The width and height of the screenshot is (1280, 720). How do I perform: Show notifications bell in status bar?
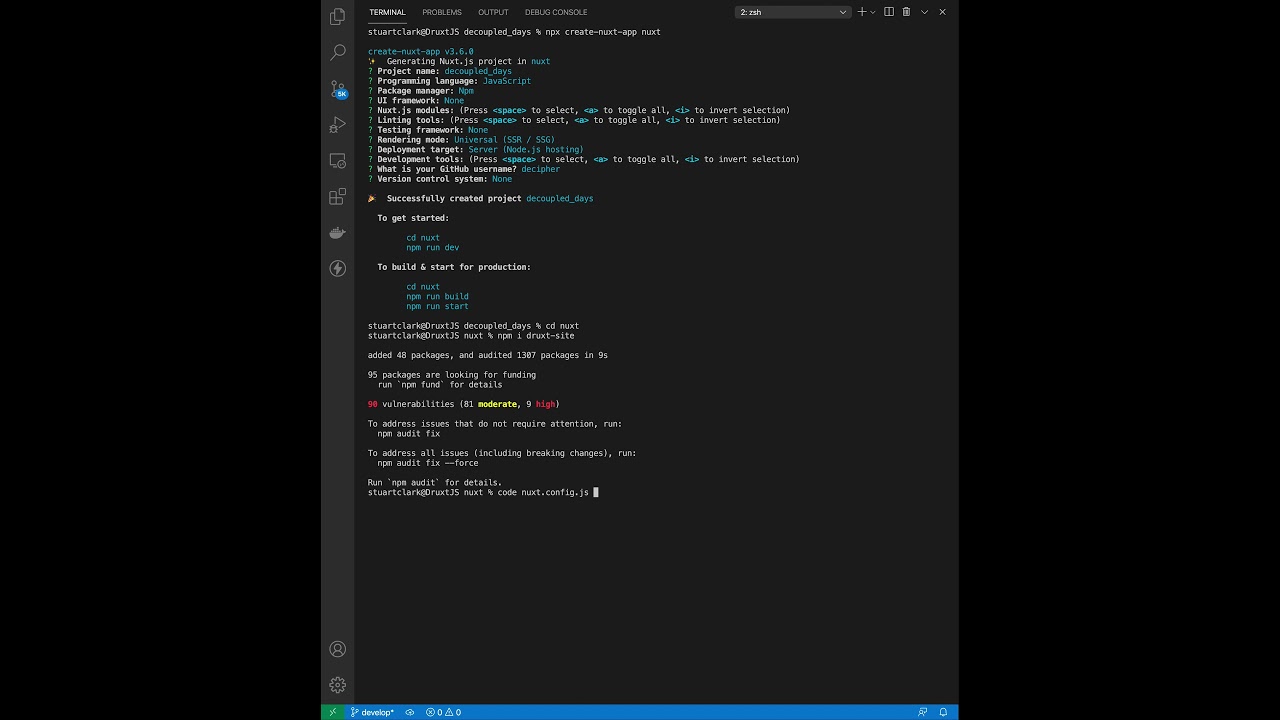942,712
